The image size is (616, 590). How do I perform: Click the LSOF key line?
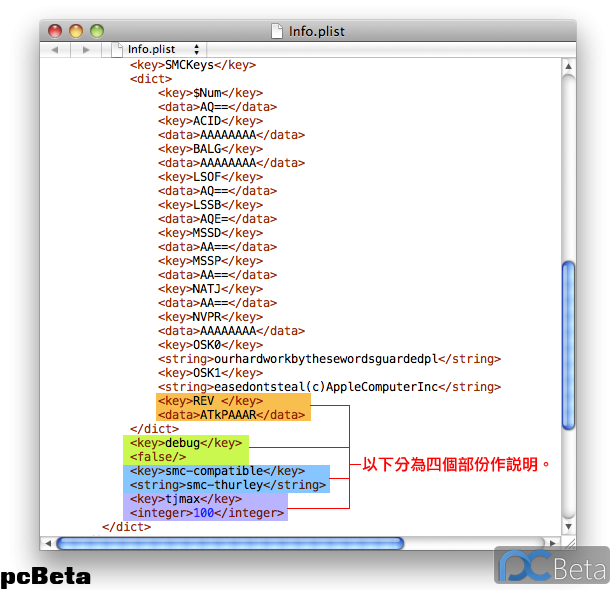[211, 177]
